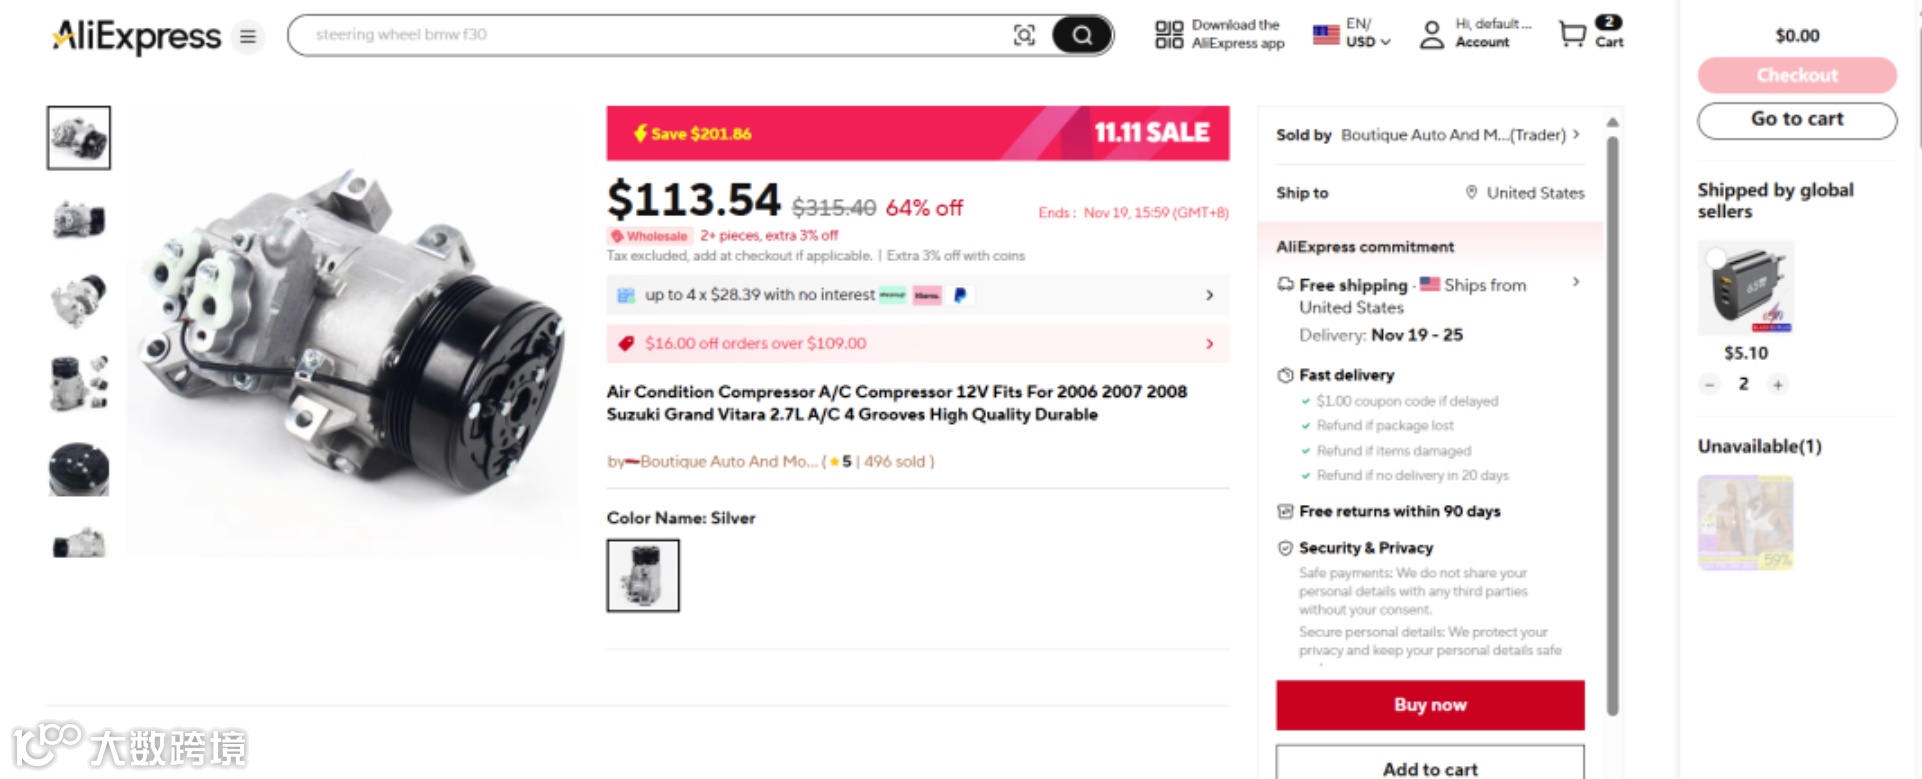Click the Add to cart button
The height and width of the screenshot is (779, 1922).
tap(1429, 768)
